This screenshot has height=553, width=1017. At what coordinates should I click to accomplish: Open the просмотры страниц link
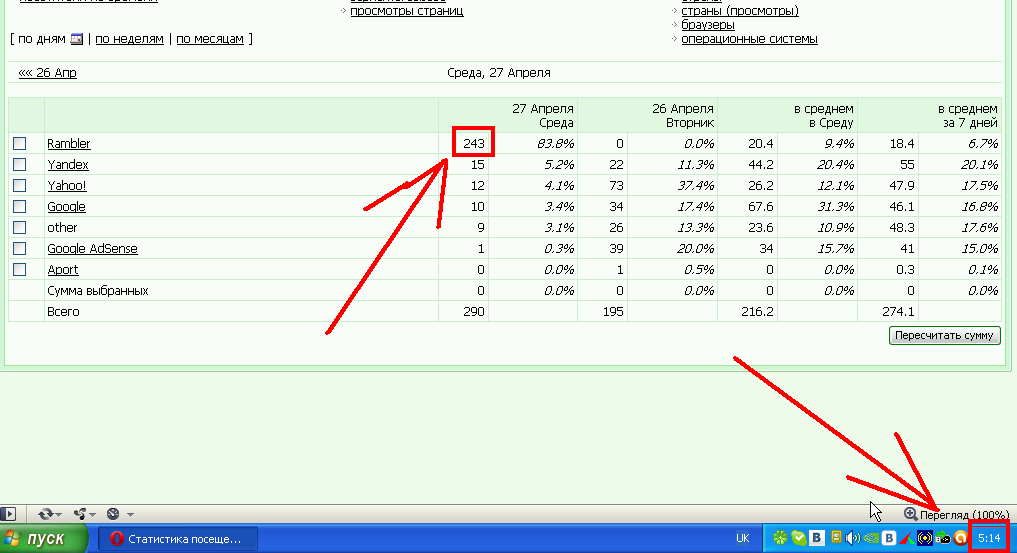pyautogui.click(x=407, y=11)
